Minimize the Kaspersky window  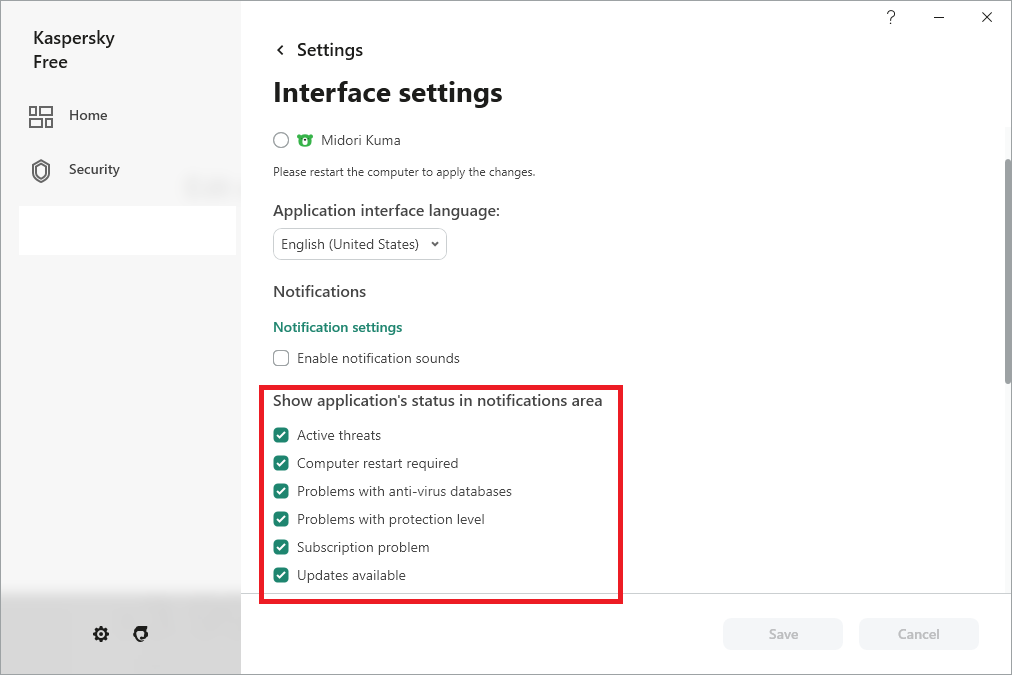click(x=939, y=17)
